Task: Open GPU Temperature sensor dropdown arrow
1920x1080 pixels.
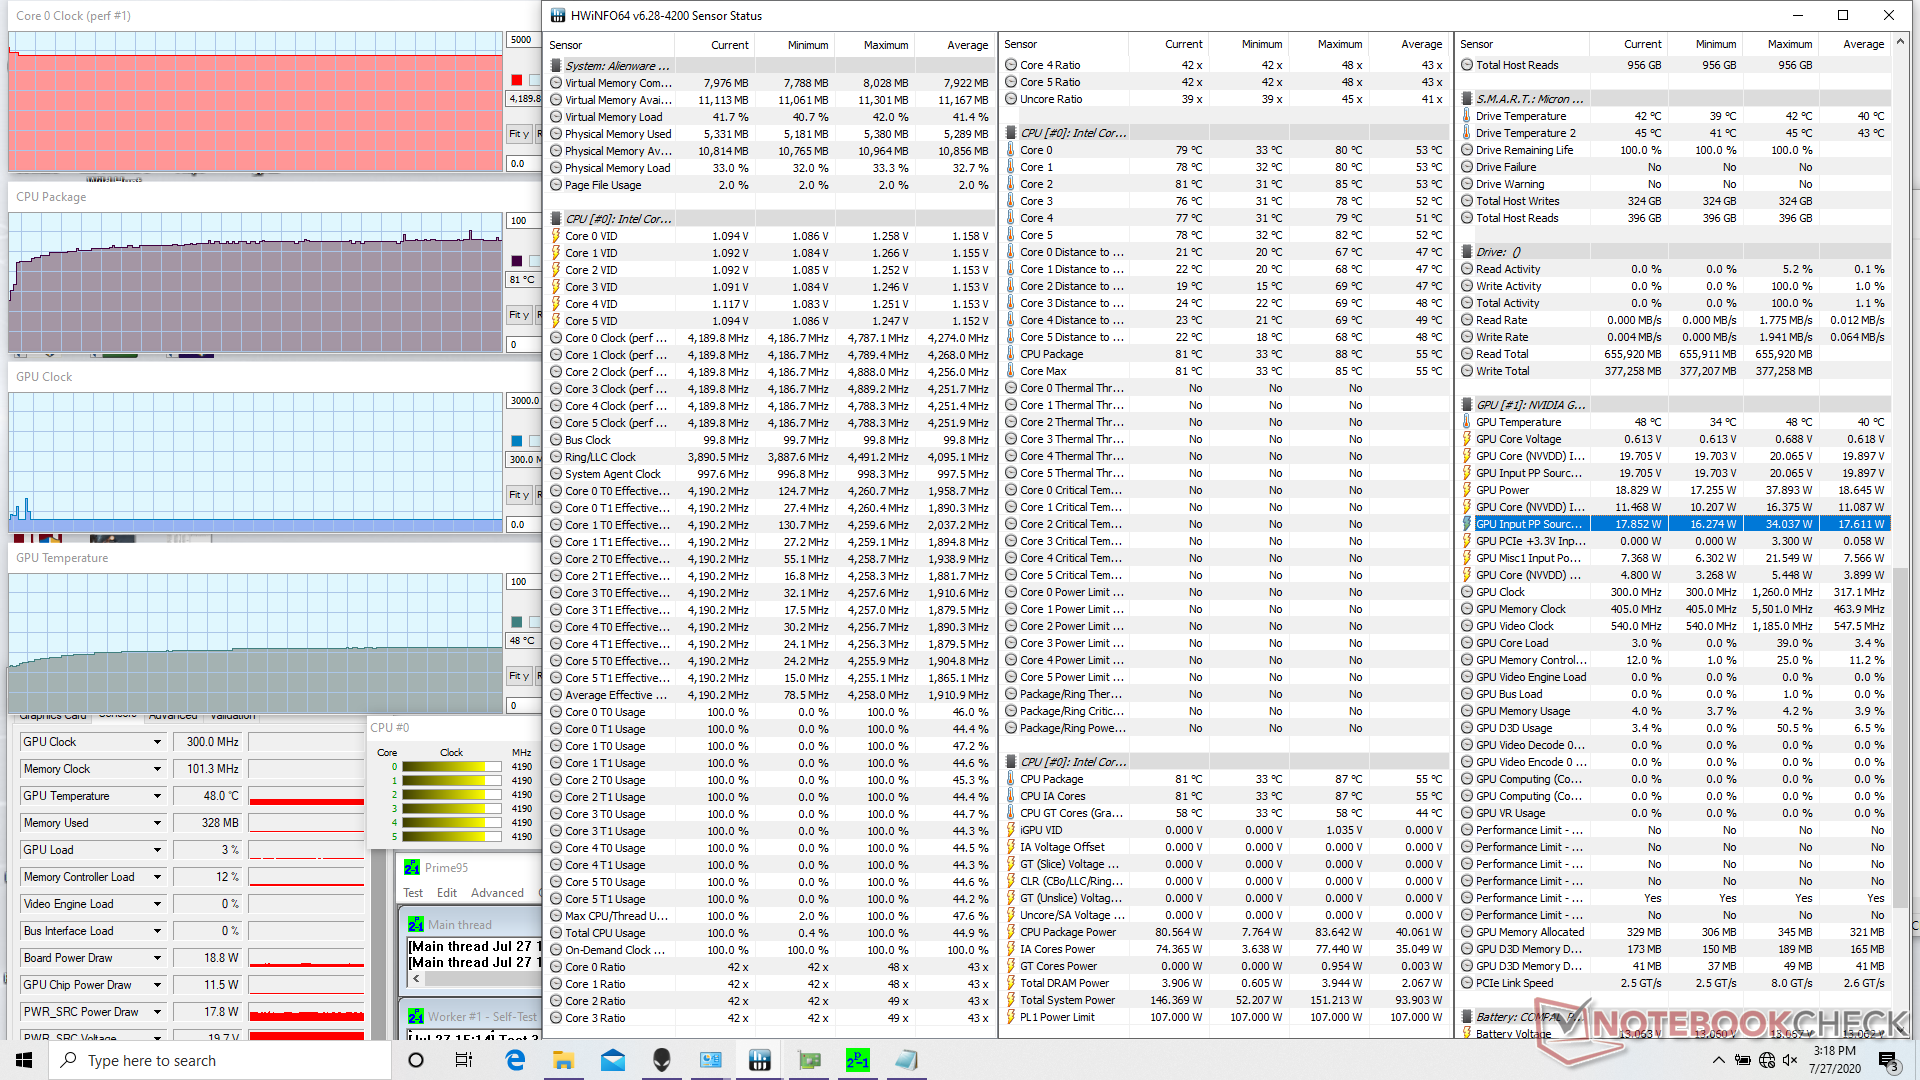Action: 157,796
